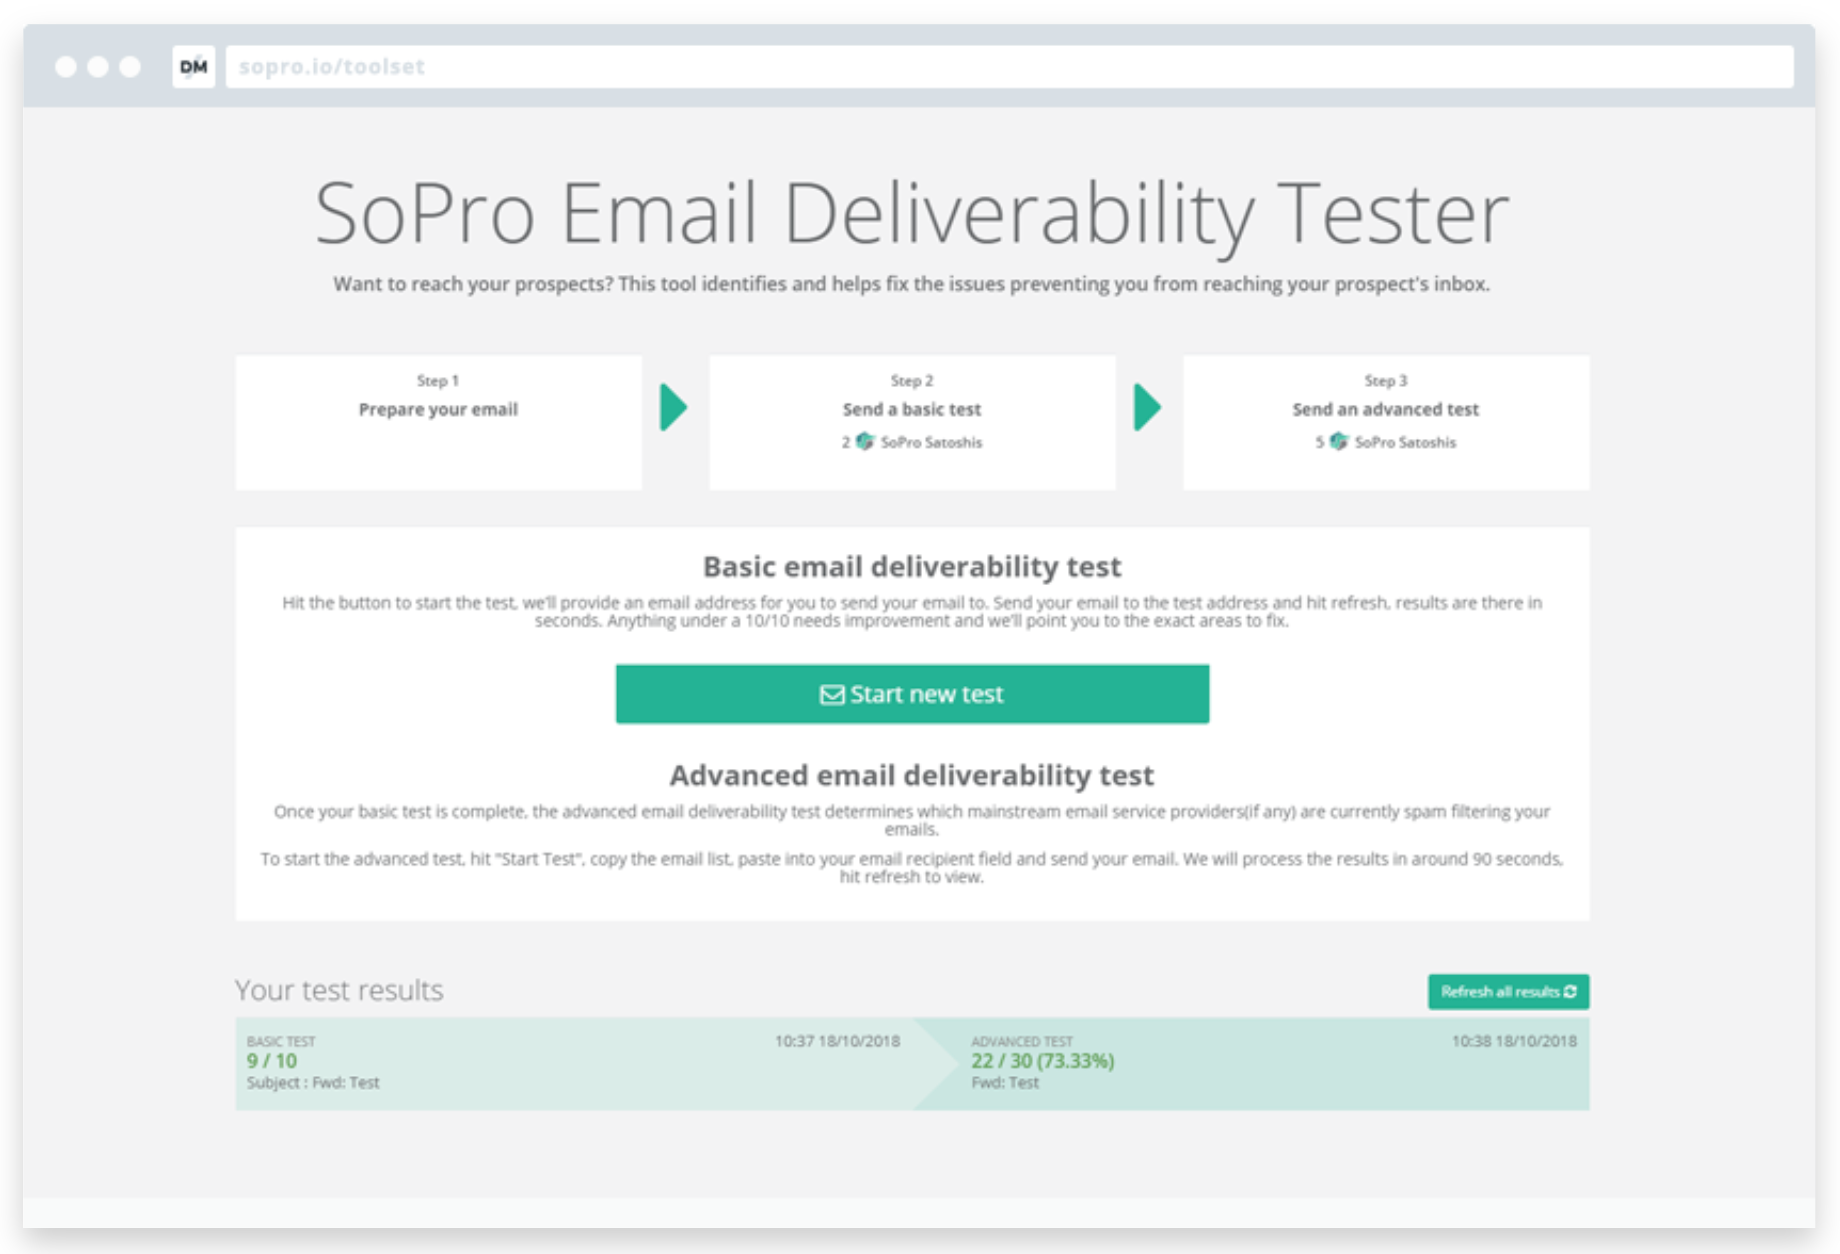The image size is (1840, 1254).
Task: Open Step 1 Prepare your email card
Action: click(438, 422)
